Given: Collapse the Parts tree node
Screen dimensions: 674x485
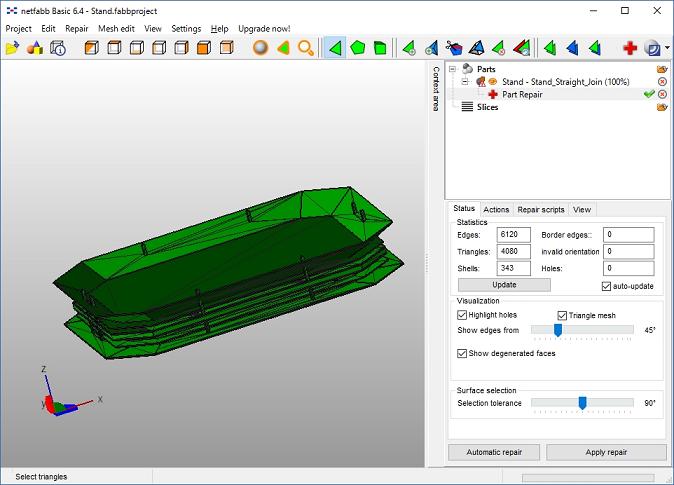Looking at the screenshot, I should point(453,69).
